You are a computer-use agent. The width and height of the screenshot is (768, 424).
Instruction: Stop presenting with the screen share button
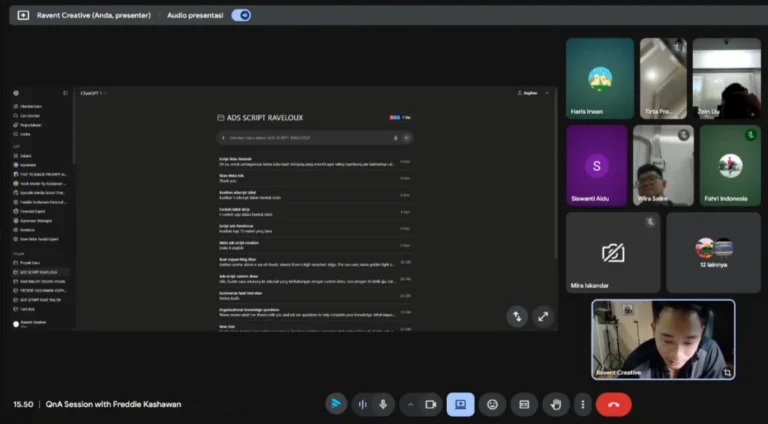point(460,404)
